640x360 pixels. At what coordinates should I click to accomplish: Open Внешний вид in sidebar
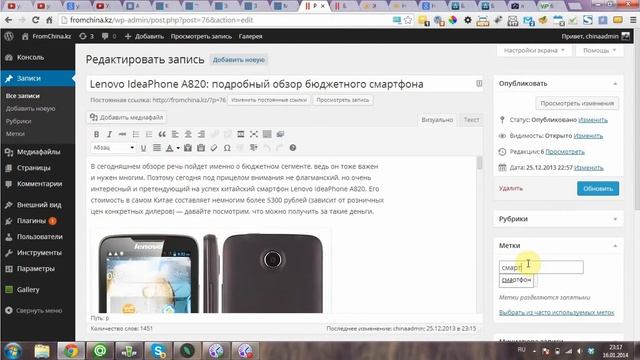(x=38, y=205)
